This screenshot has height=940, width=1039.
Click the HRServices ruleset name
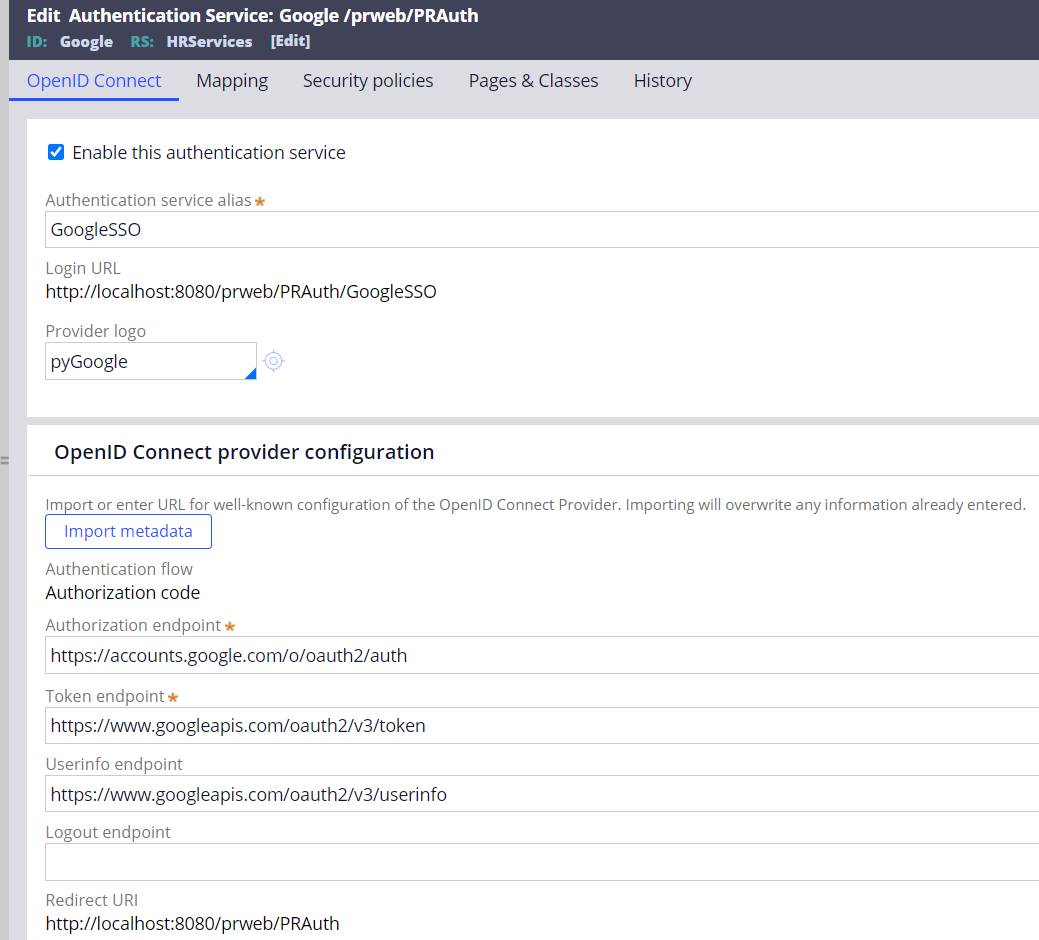point(209,41)
